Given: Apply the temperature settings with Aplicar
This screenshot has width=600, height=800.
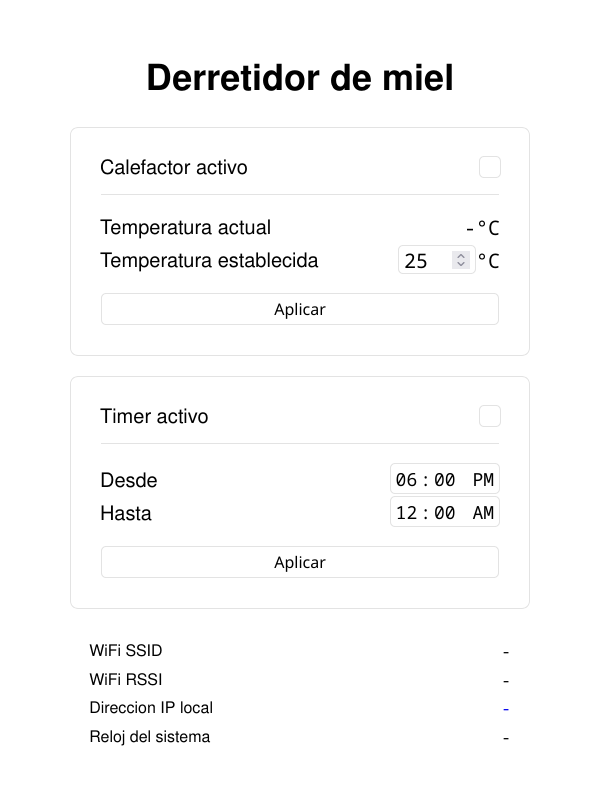Looking at the screenshot, I should pos(299,309).
